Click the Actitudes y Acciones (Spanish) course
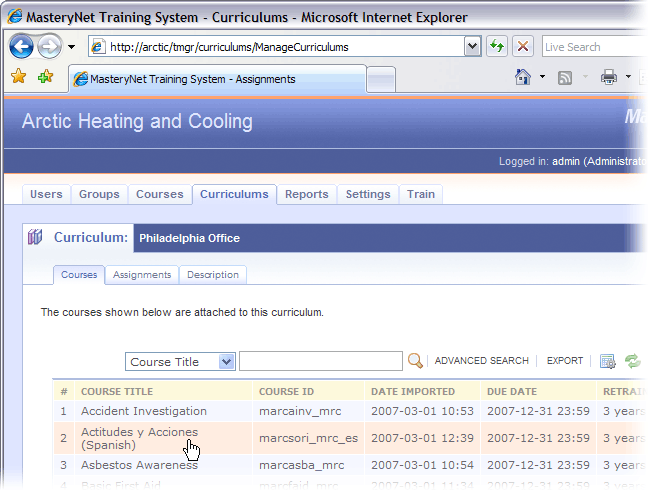The image size is (651, 493). tap(140, 438)
